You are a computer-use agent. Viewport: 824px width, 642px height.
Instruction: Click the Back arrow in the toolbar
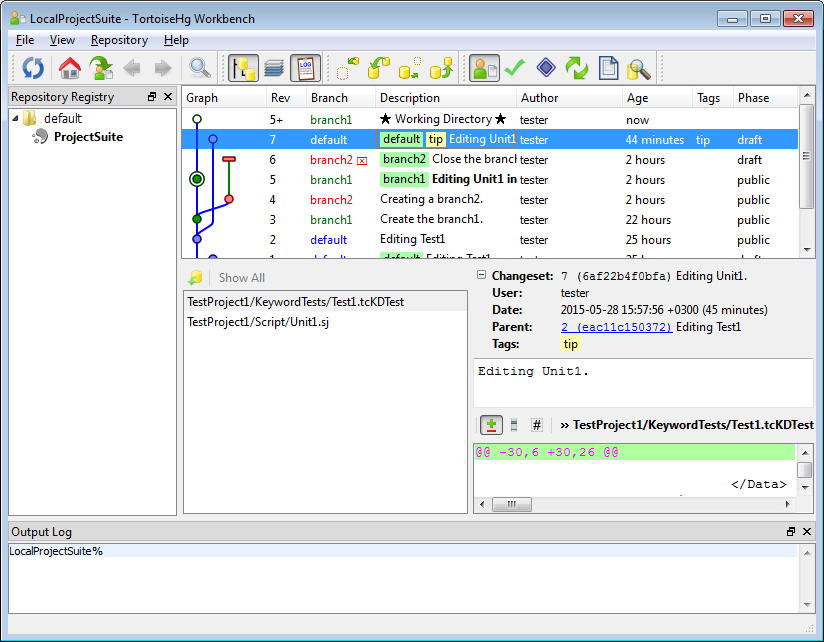132,68
